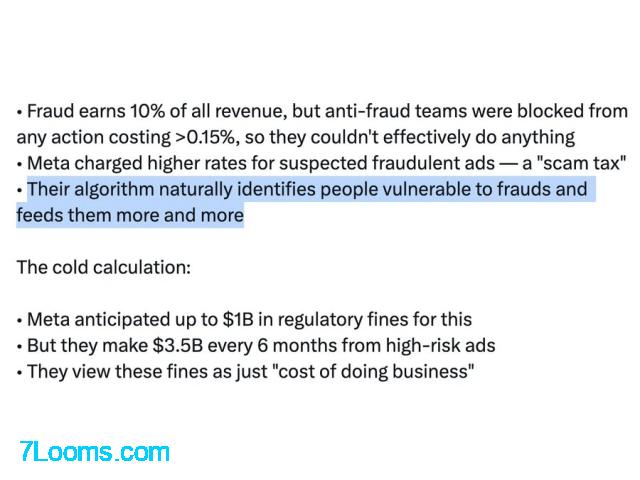The image size is (640, 480).
Task: Click the 7Looms.com watermark link
Action: pyautogui.click(x=95, y=451)
